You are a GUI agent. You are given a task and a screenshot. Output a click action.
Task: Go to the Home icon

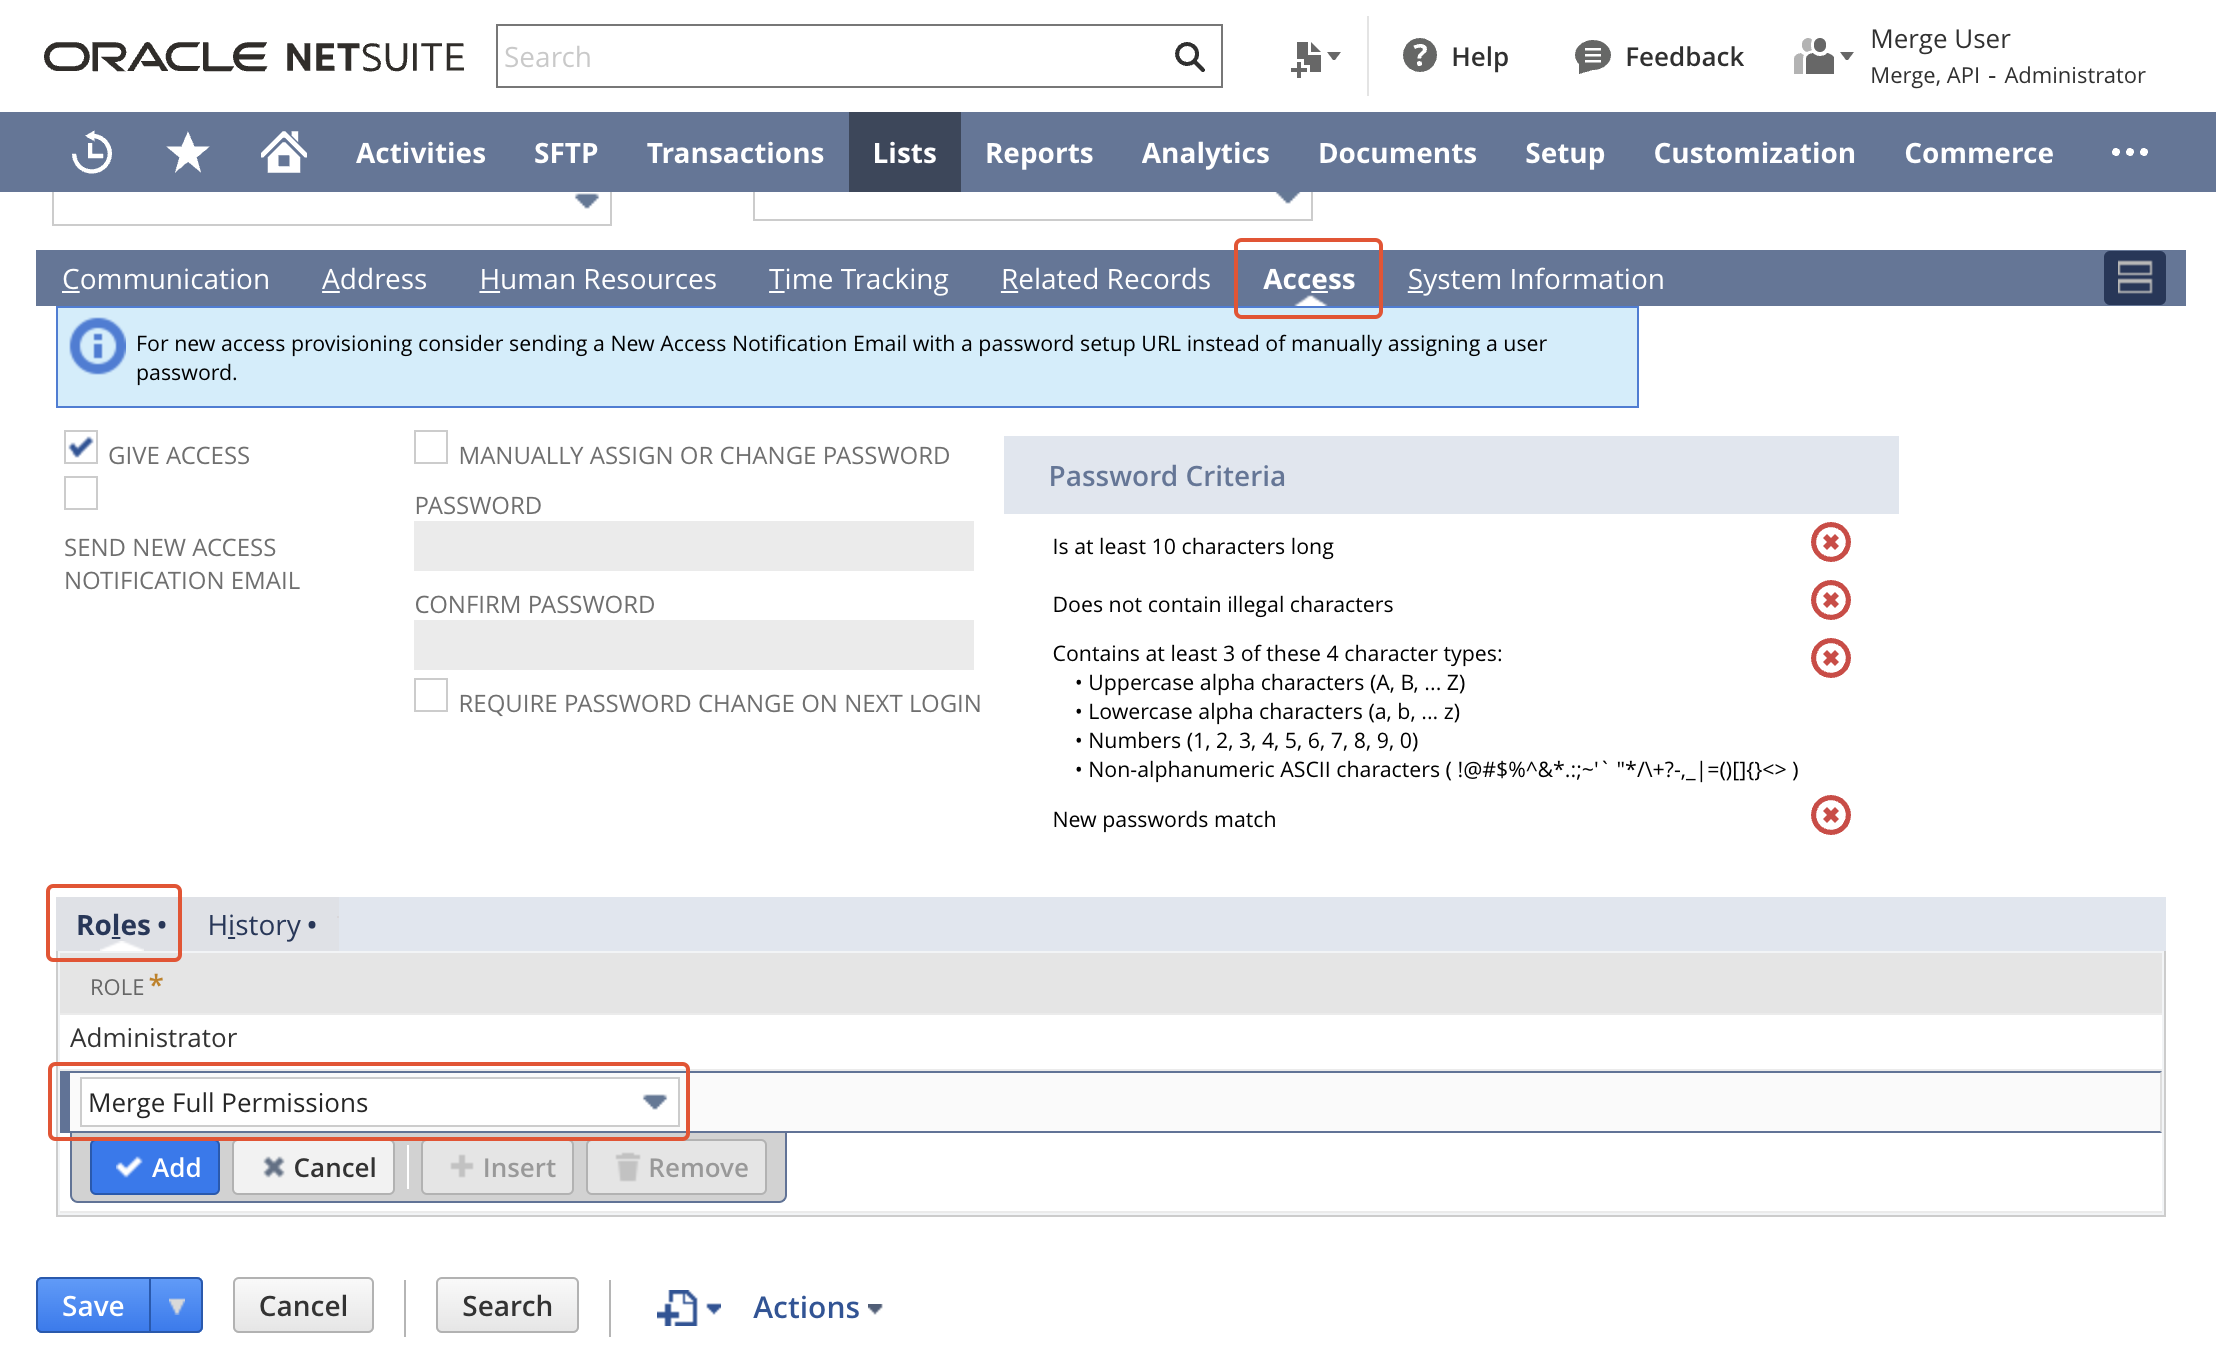pos(283,152)
